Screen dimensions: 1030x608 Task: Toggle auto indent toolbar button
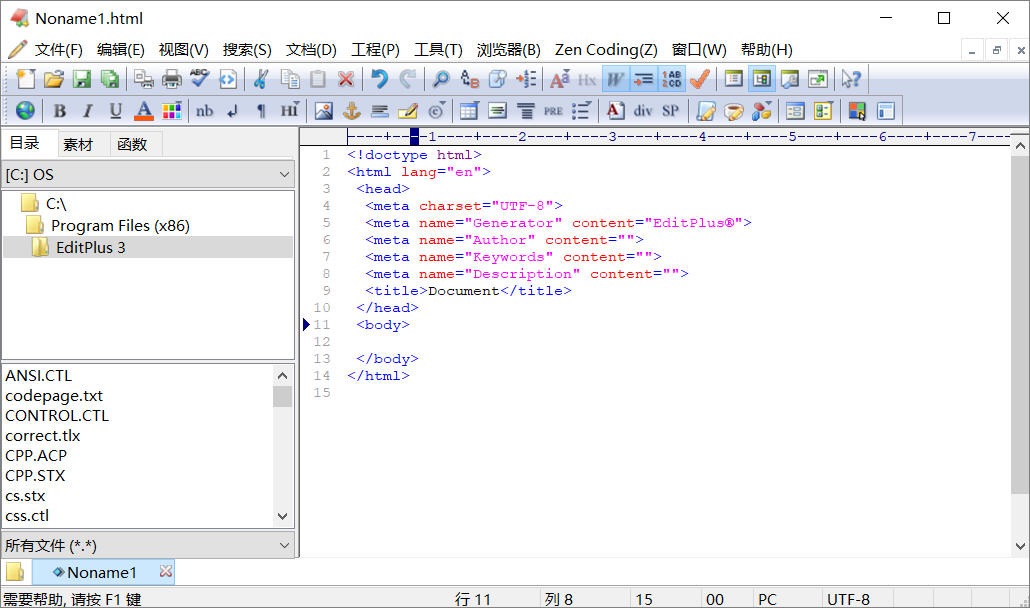(x=643, y=79)
